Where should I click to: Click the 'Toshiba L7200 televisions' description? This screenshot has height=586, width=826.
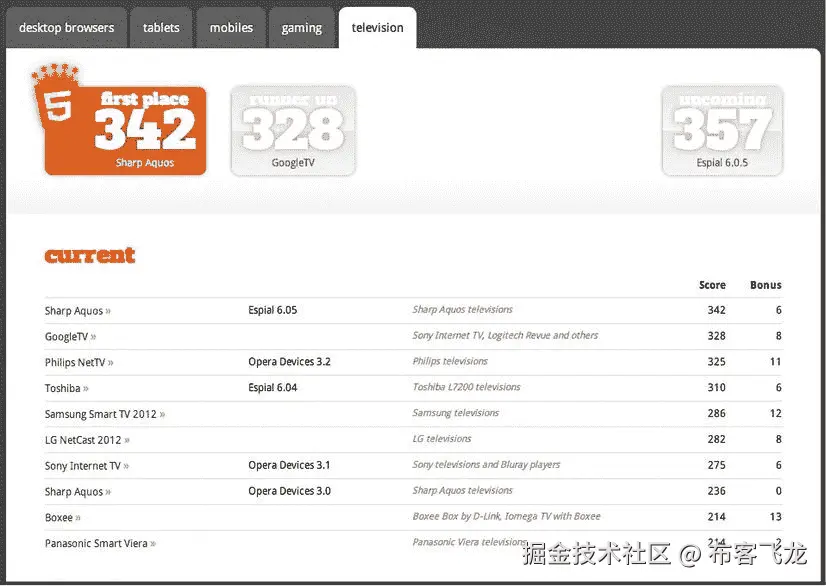466,387
